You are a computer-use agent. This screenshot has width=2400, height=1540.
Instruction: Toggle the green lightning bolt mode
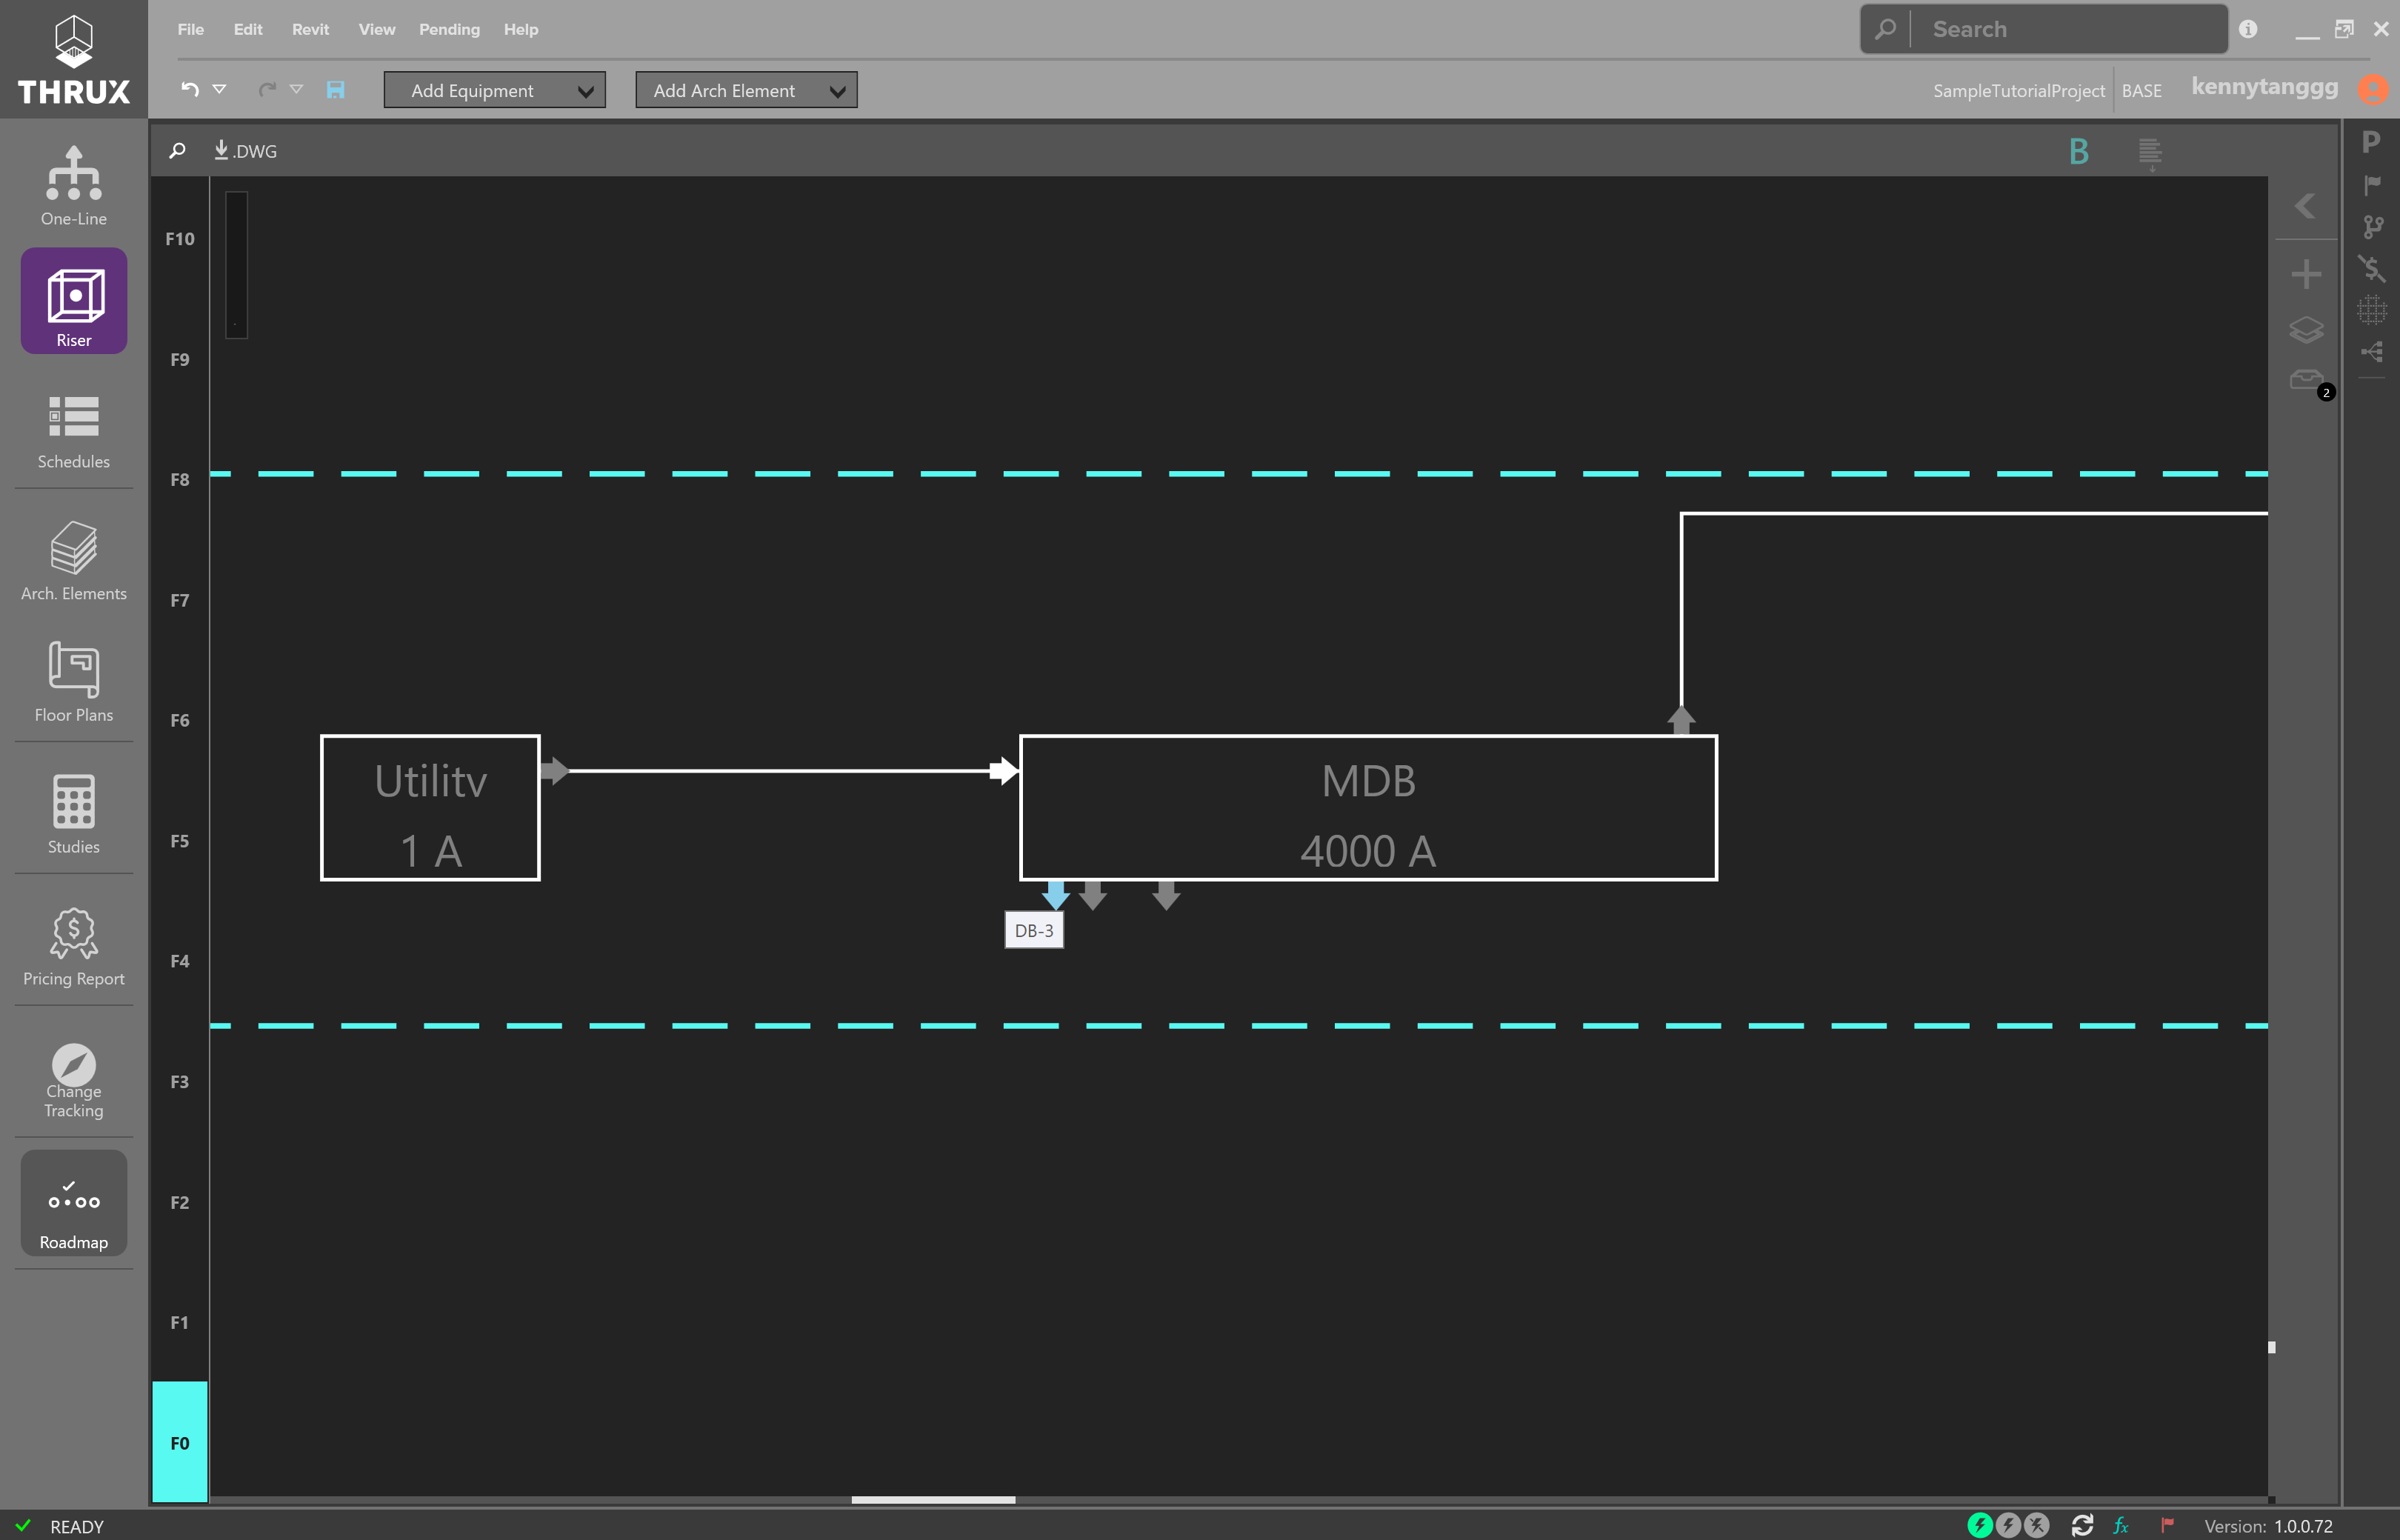point(1980,1525)
